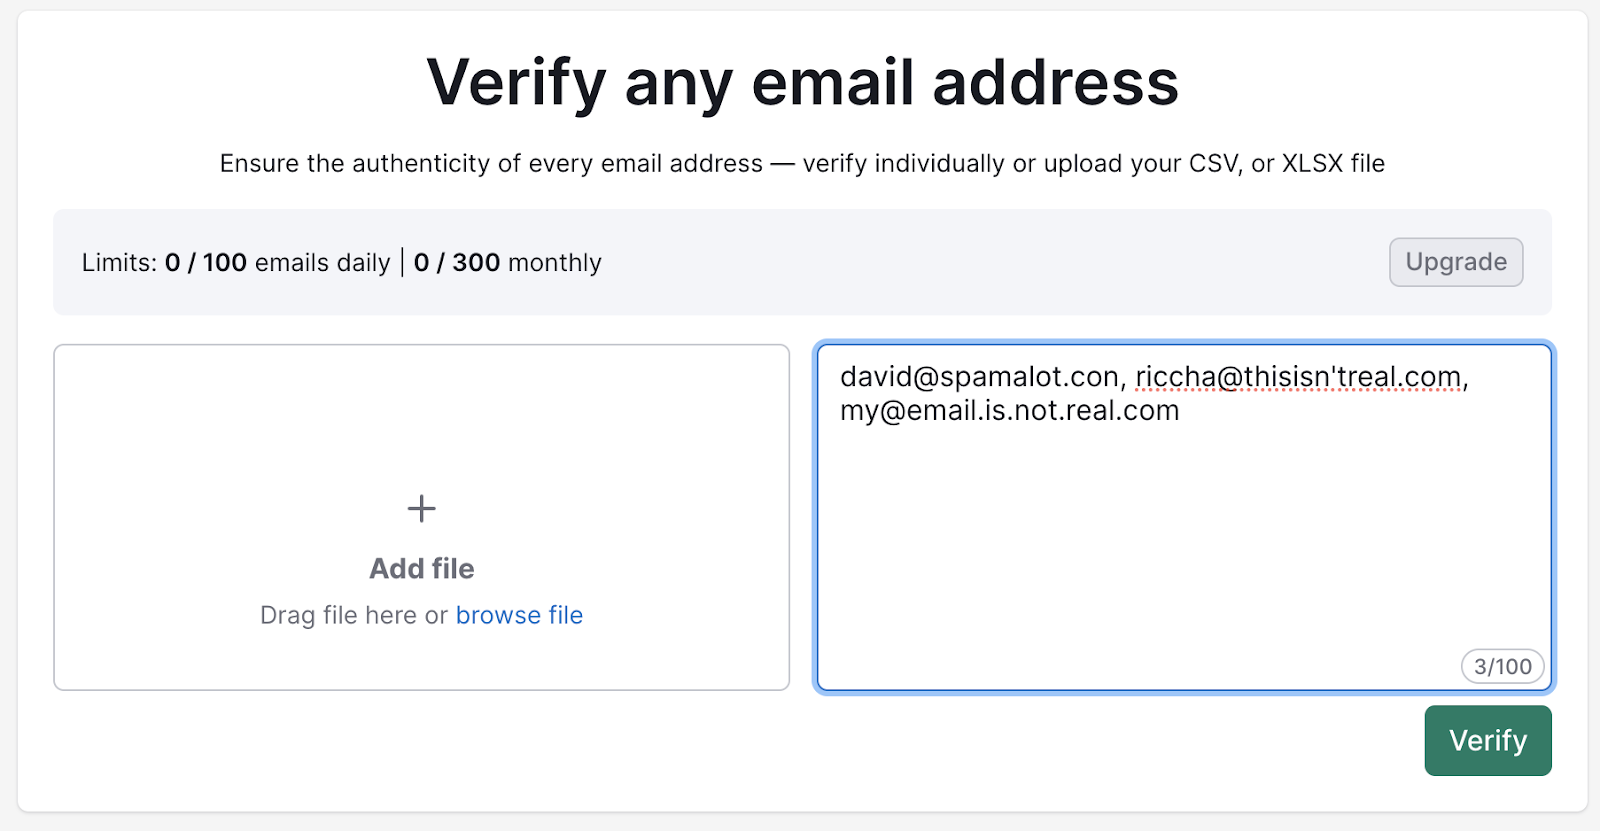Click the subtitle about CSV or XLSX upload

(802, 164)
